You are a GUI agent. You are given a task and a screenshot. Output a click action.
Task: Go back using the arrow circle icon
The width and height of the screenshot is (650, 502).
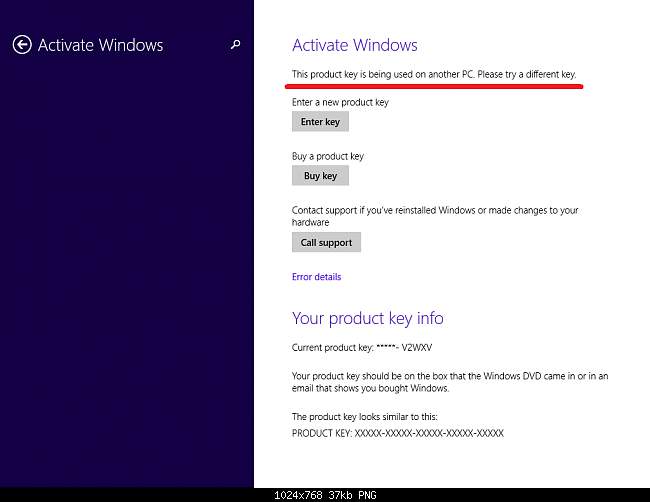pos(22,45)
